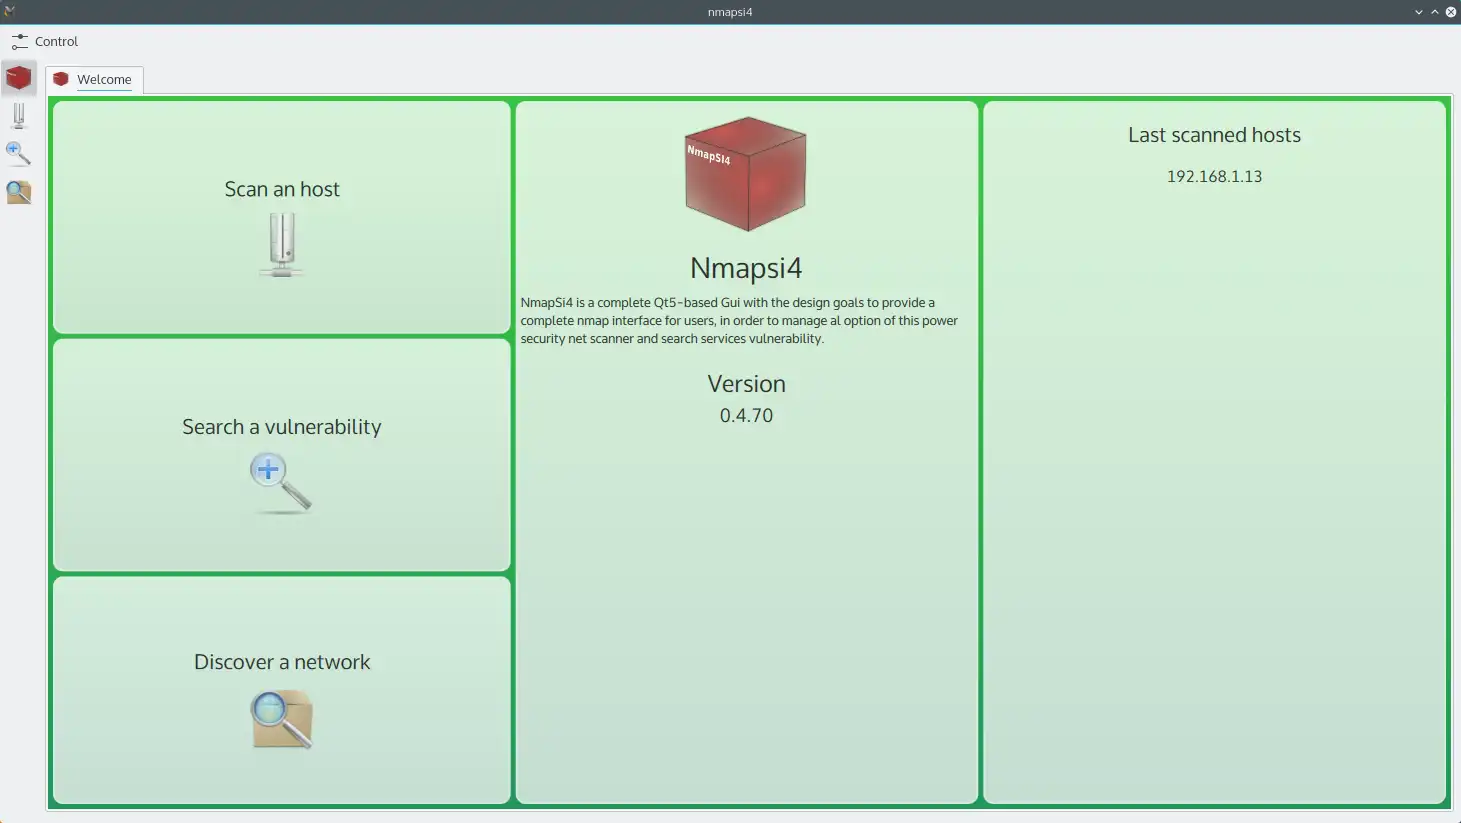Open the Control menu
1461x823 pixels.
[x=44, y=41]
